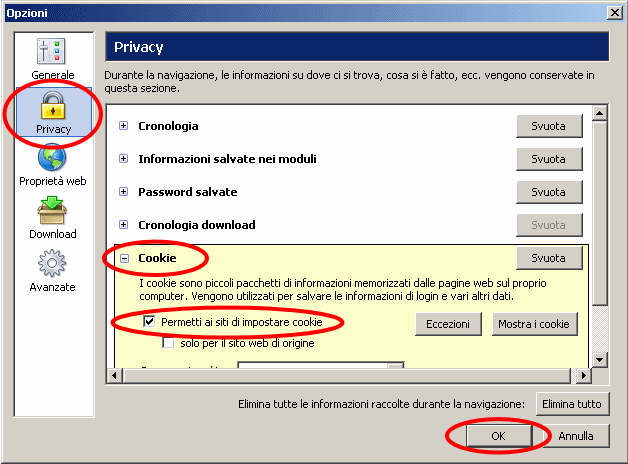The height and width of the screenshot is (464, 628).
Task: Collapse the Cookie section
Action: pos(124,258)
